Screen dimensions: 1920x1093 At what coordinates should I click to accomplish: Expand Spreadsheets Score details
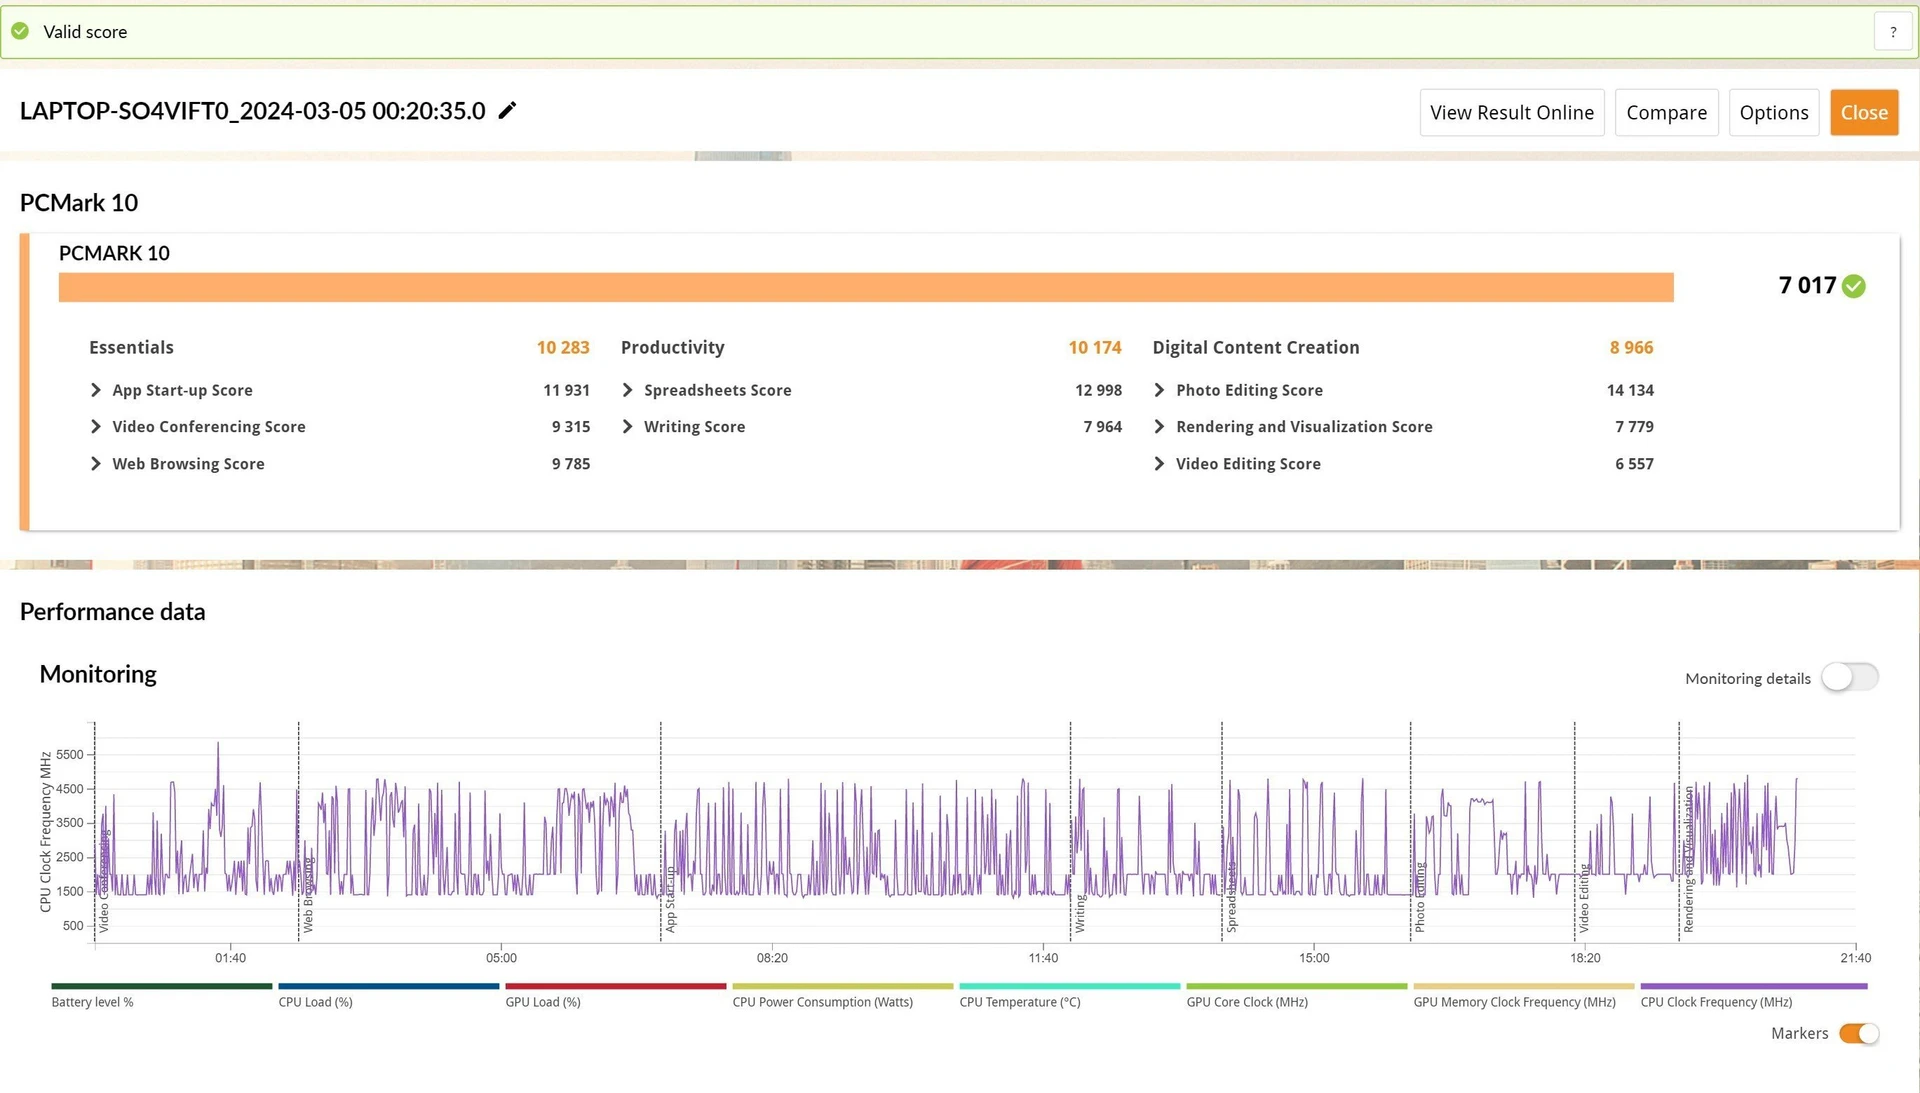(627, 390)
